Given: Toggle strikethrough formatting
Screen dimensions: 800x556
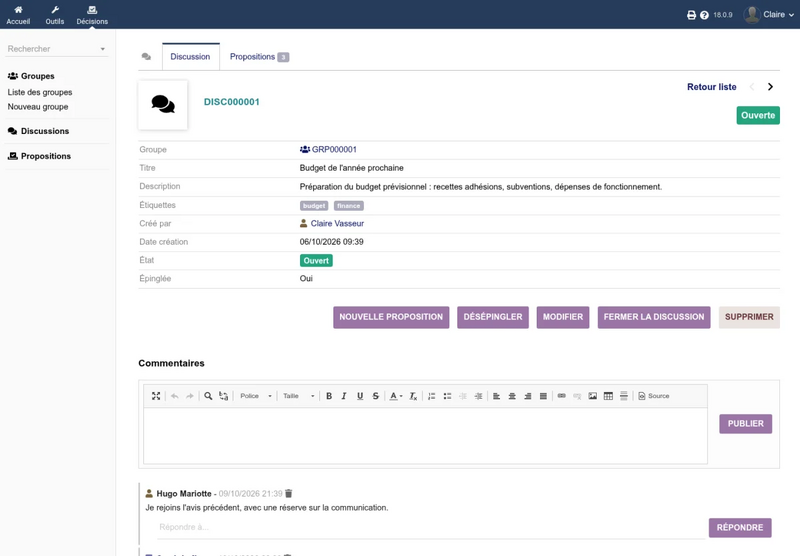Looking at the screenshot, I should click(376, 396).
